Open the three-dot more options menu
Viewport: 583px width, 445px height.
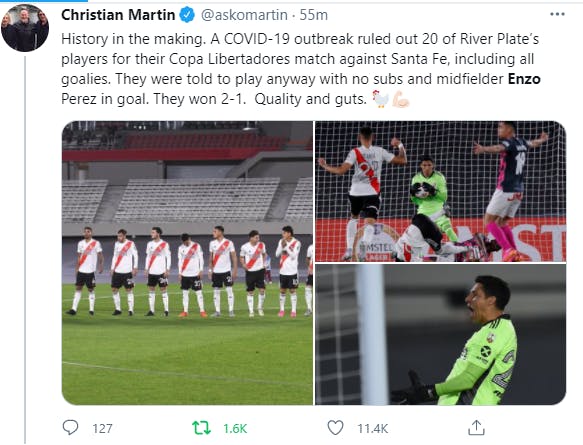557,15
